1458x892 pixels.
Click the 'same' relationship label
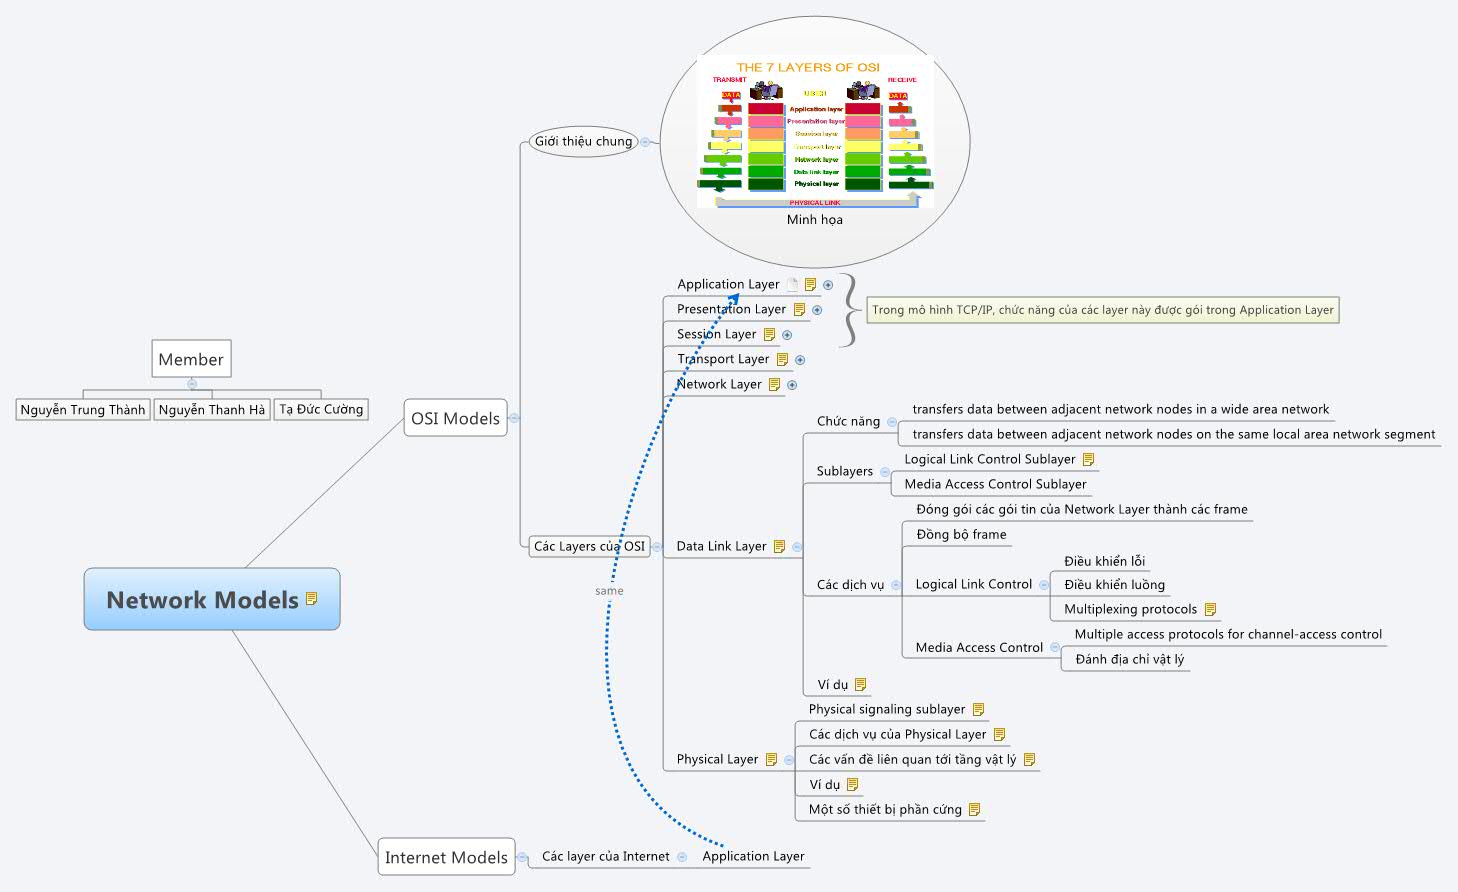click(609, 591)
